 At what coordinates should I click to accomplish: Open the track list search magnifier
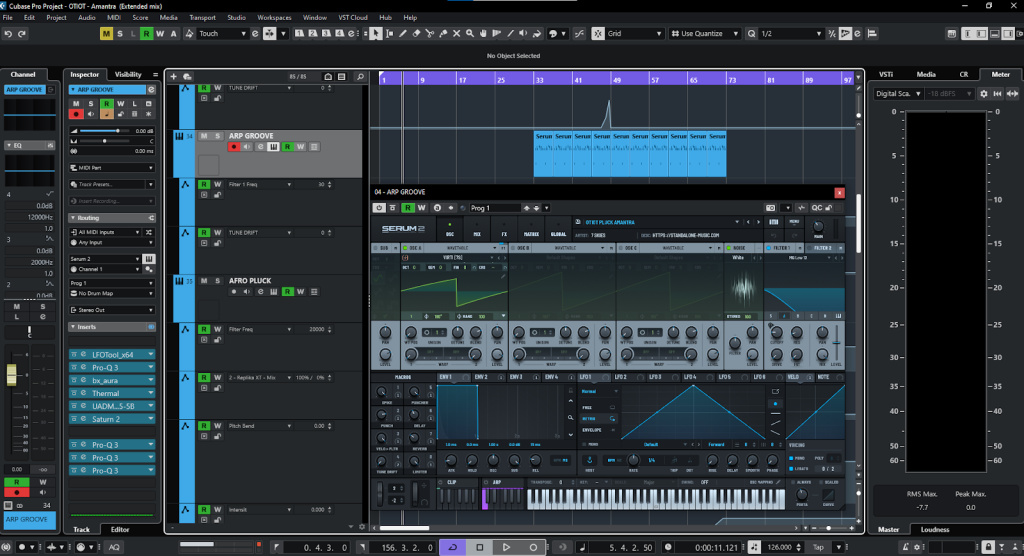coord(360,76)
